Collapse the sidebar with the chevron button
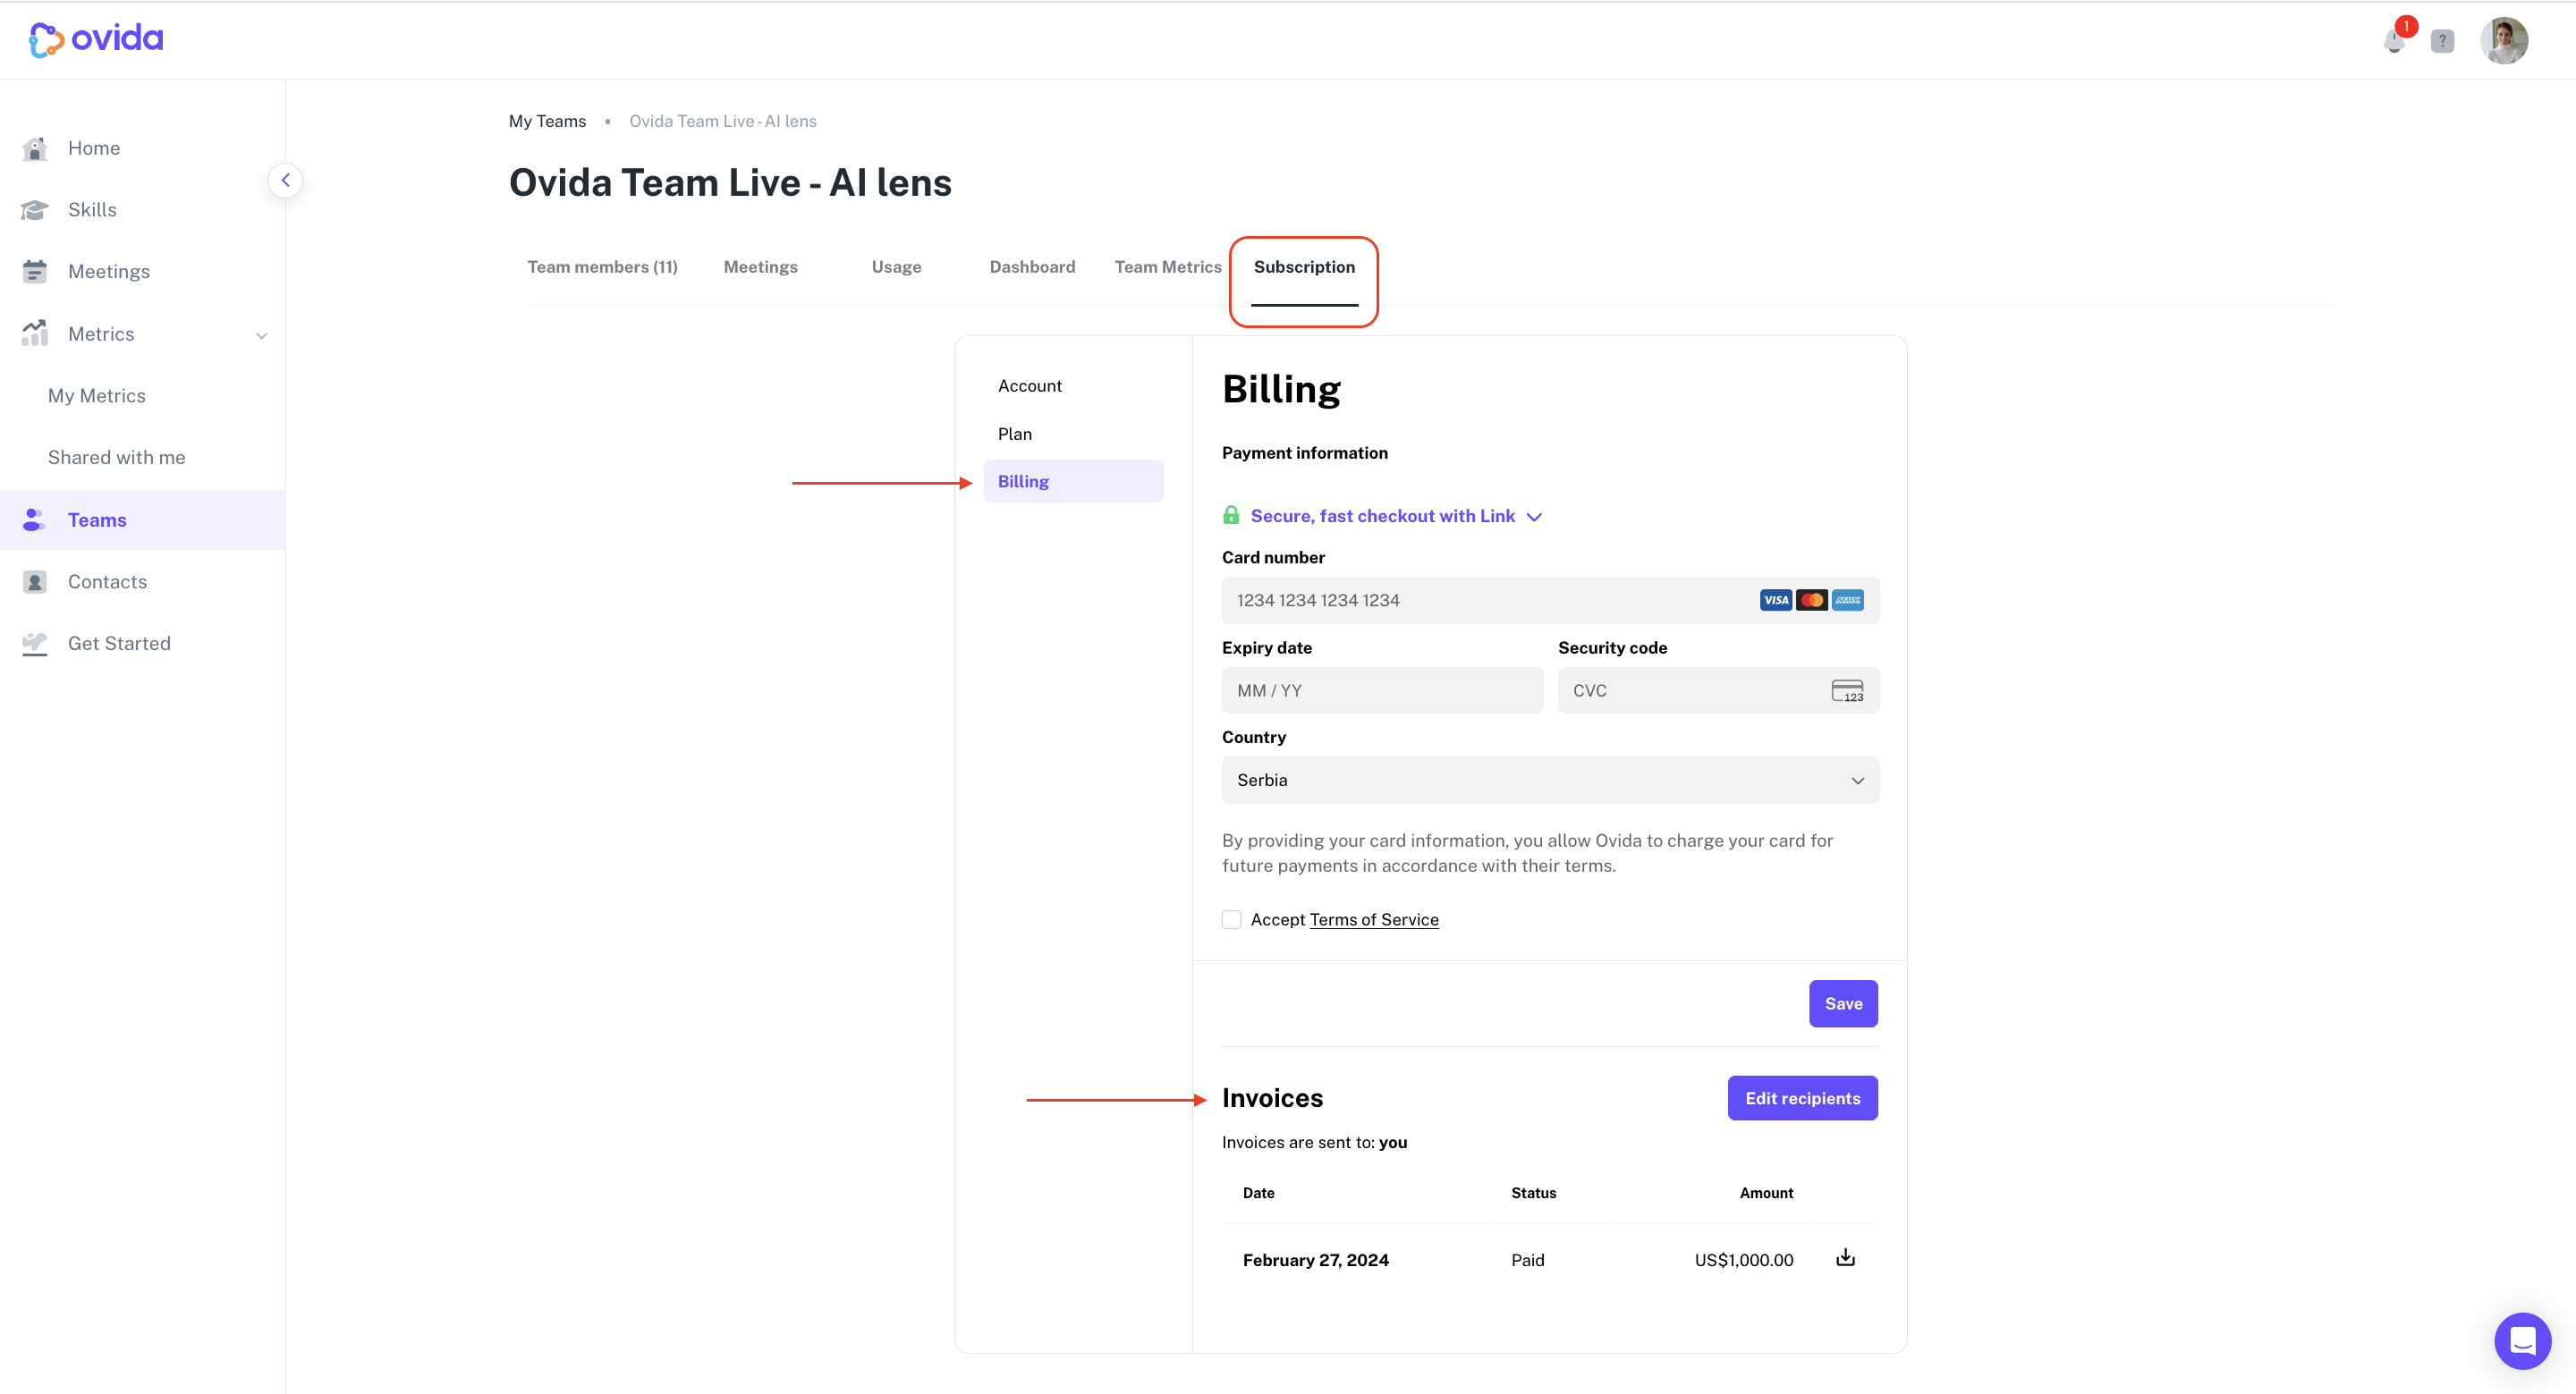This screenshot has height=1394, width=2576. (285, 180)
